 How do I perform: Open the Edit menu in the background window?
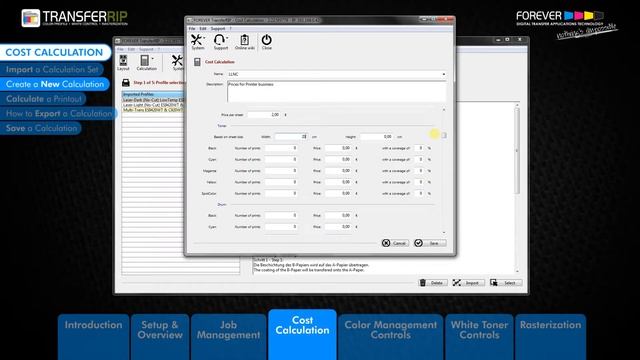[131, 49]
